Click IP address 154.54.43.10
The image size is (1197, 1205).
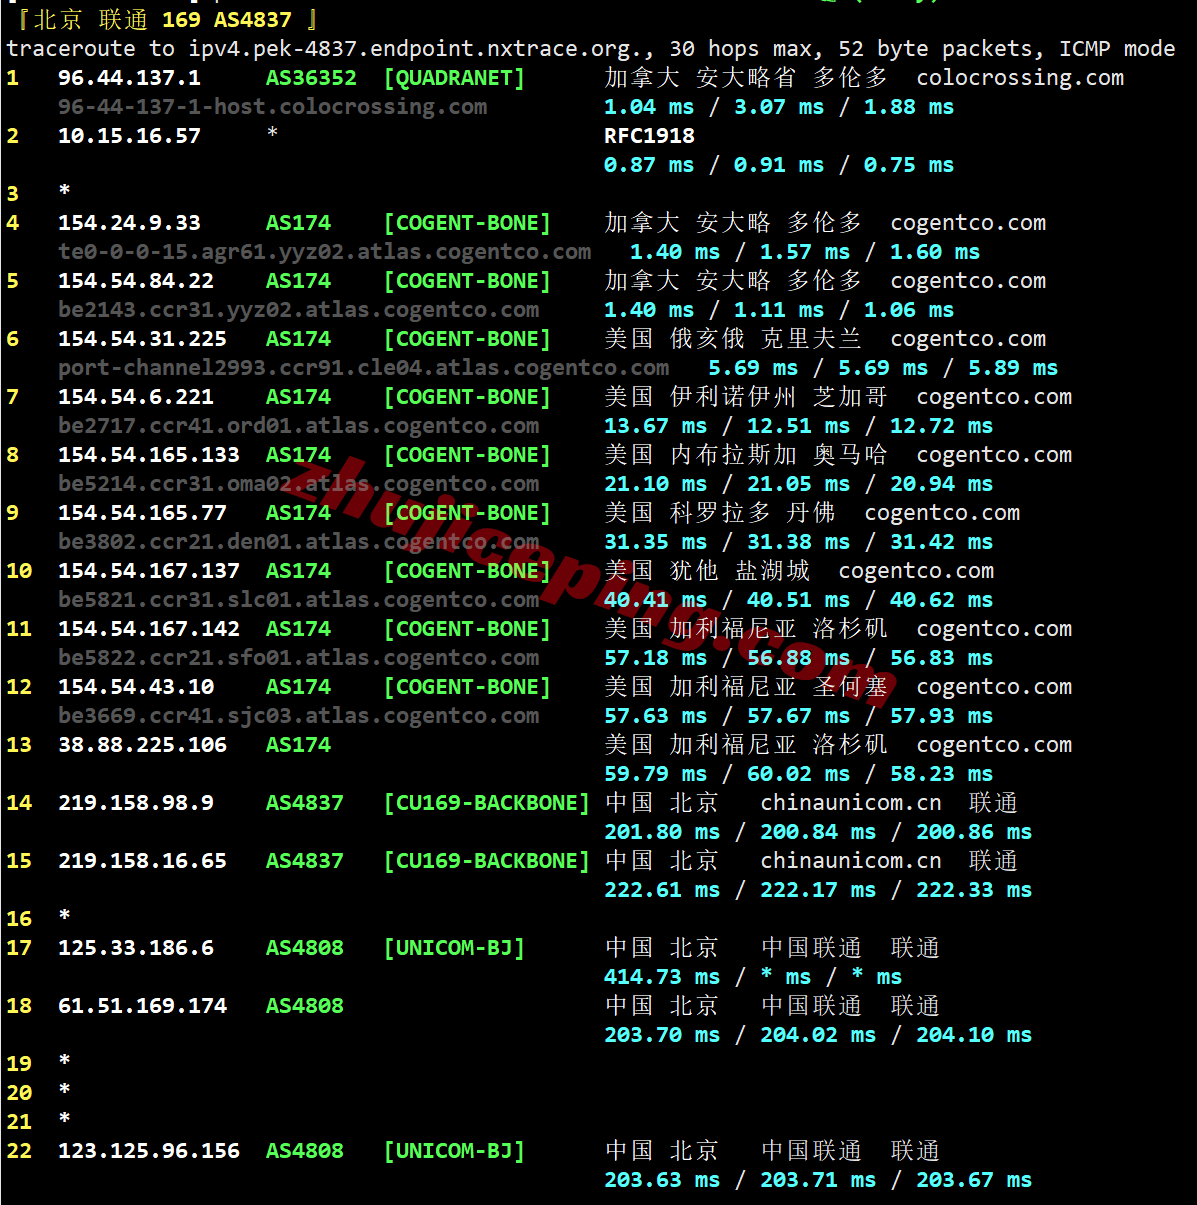pos(136,687)
